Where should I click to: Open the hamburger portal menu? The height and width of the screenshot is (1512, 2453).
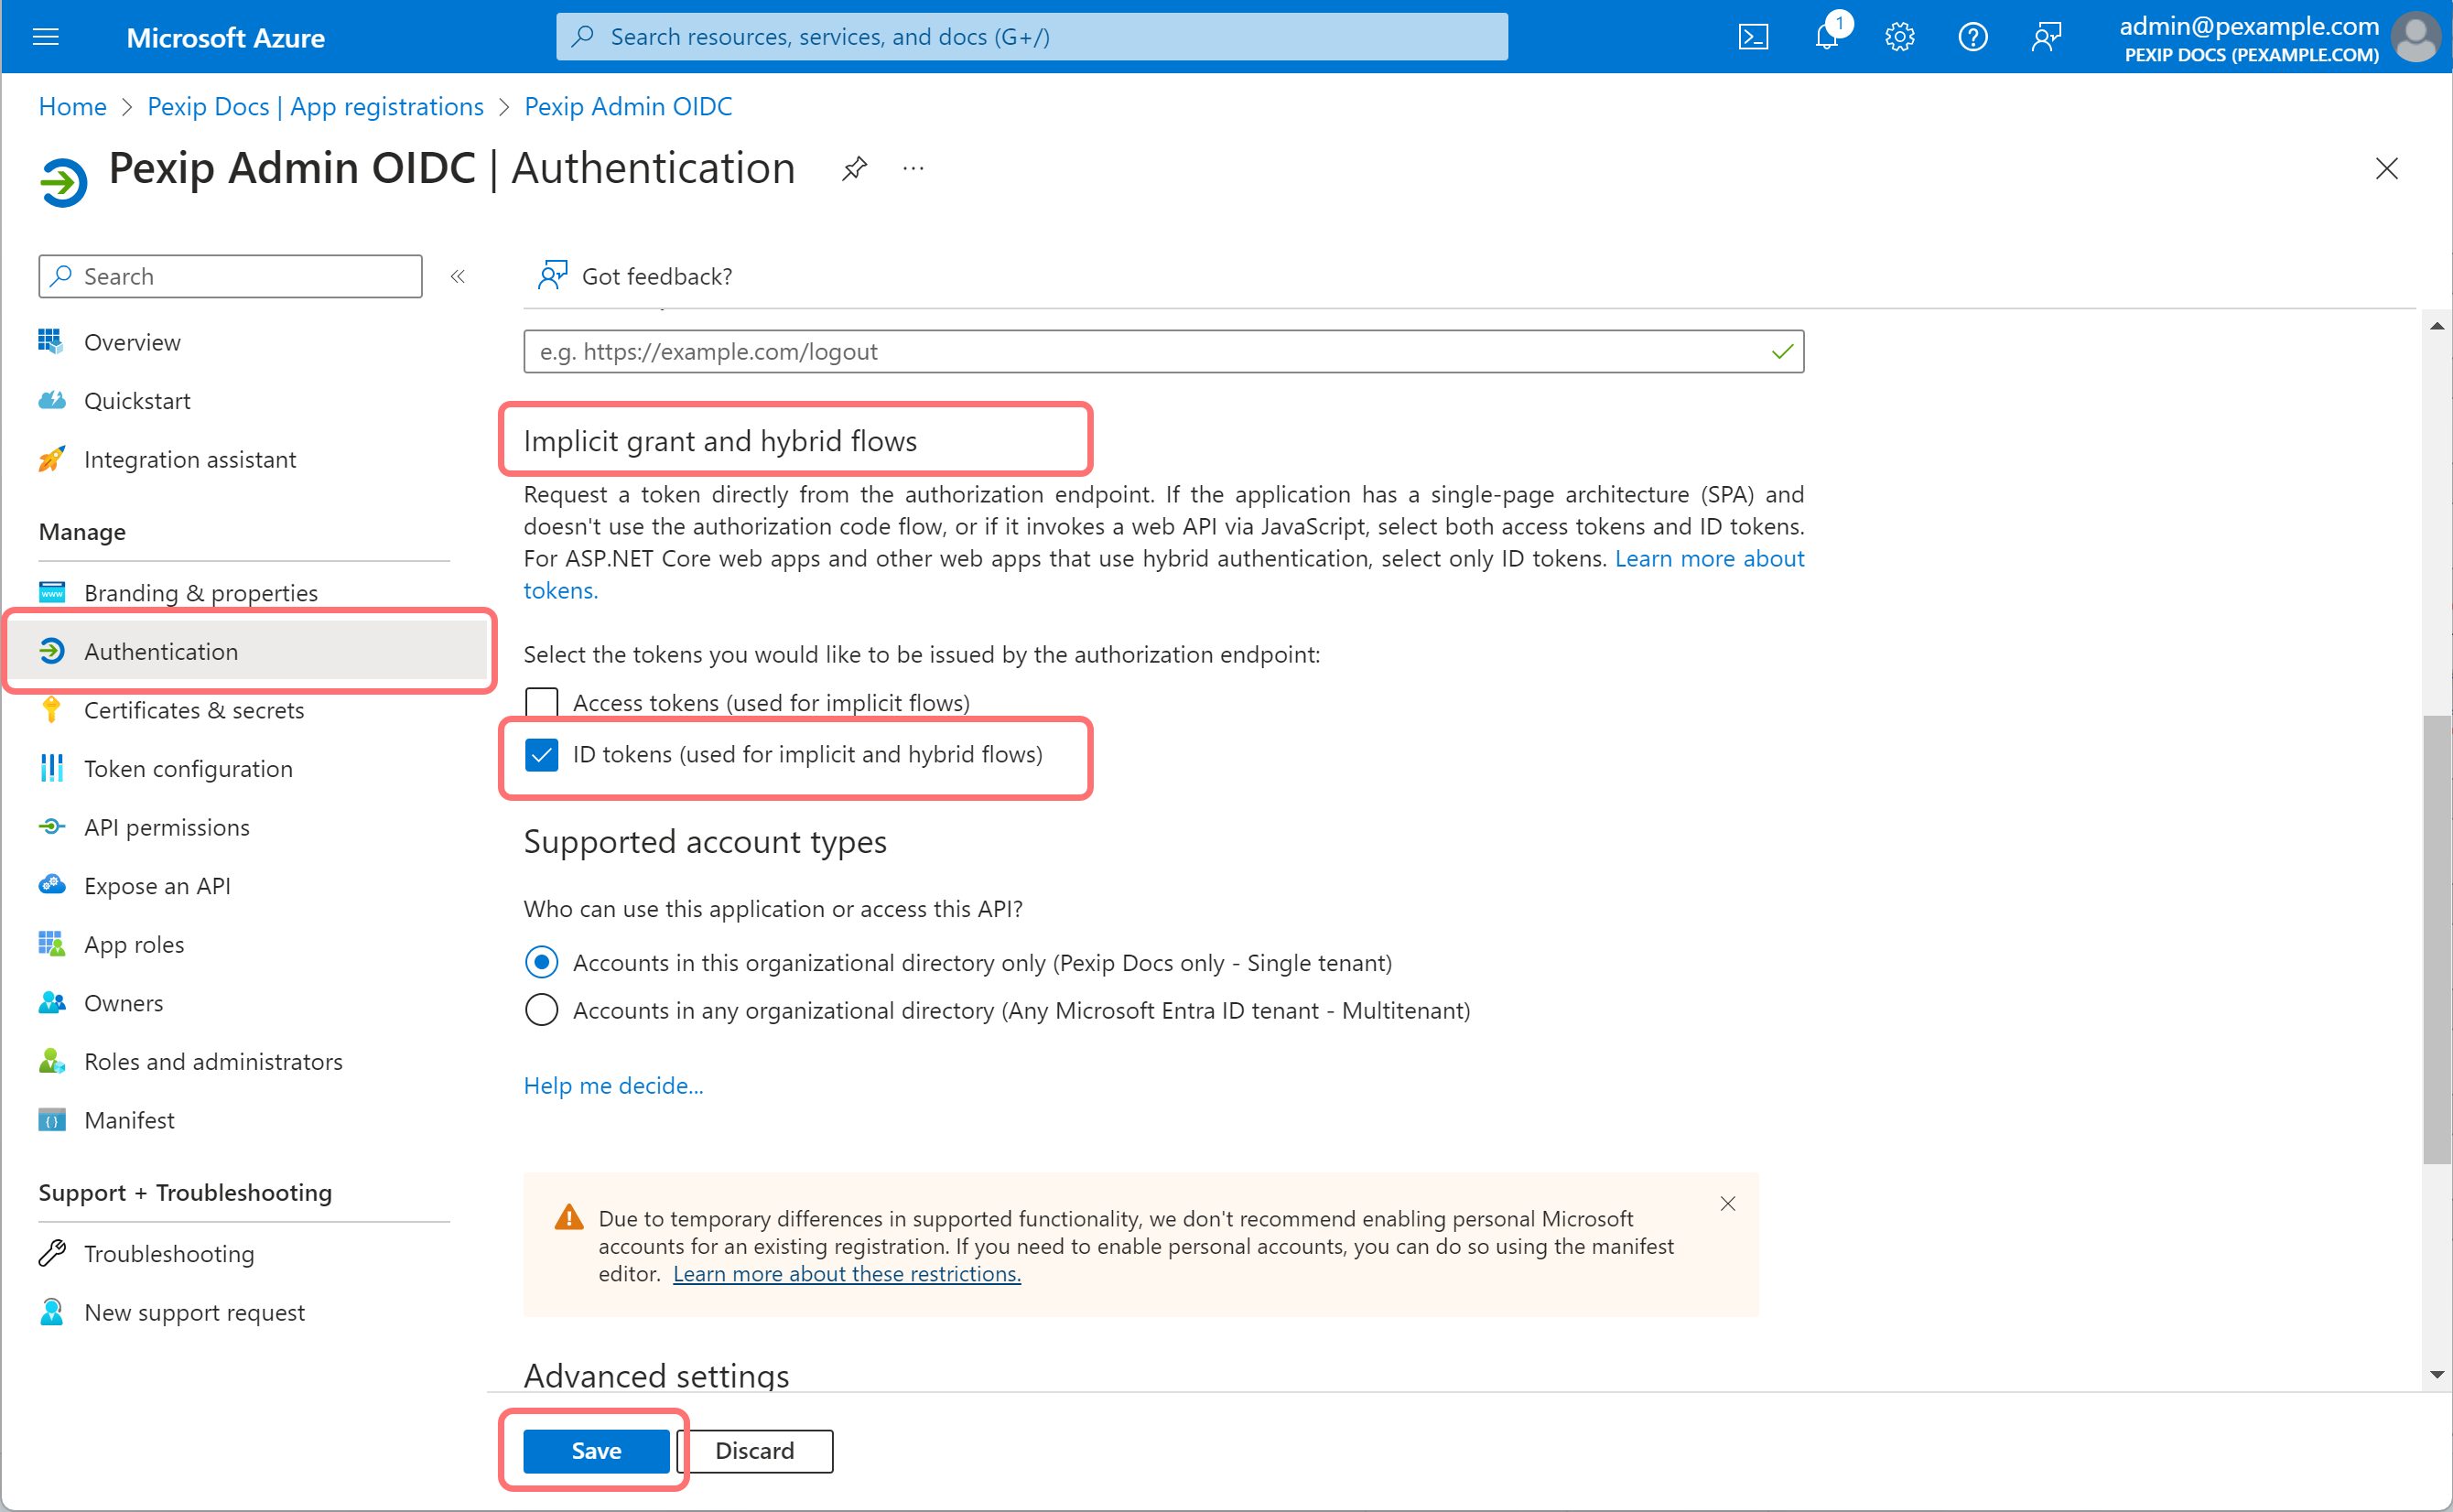click(46, 37)
